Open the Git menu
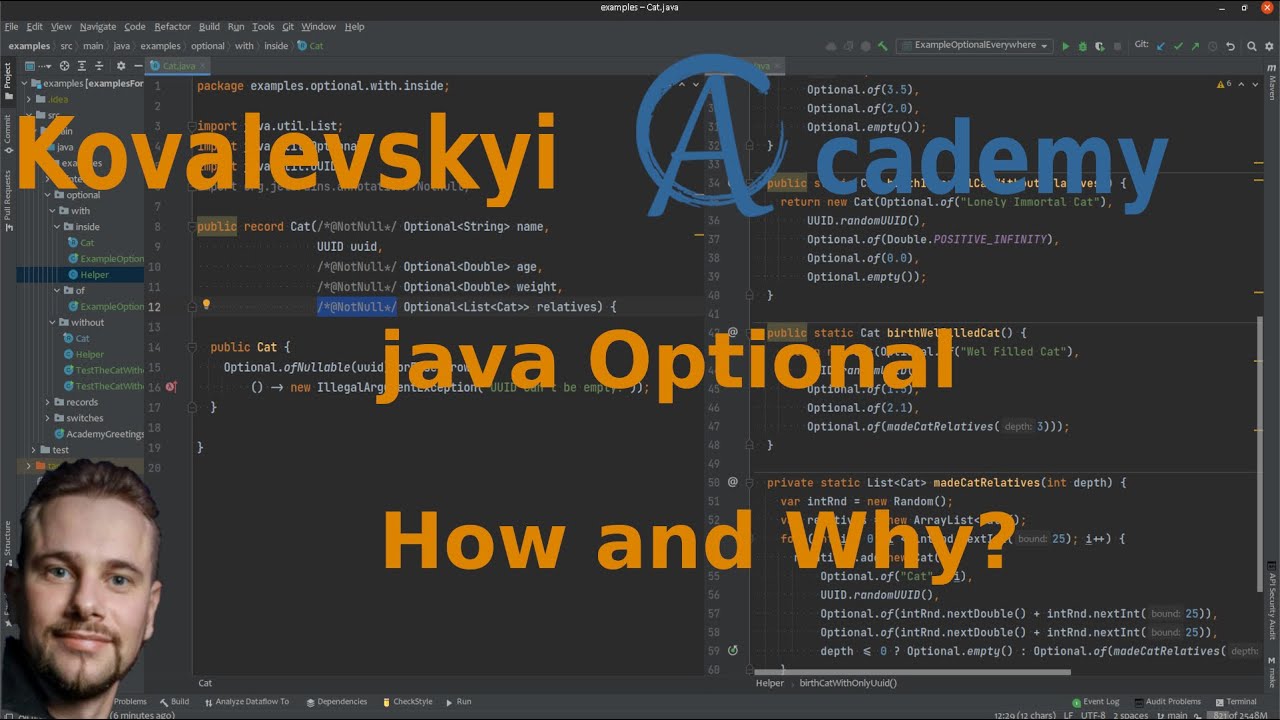 pyautogui.click(x=288, y=27)
